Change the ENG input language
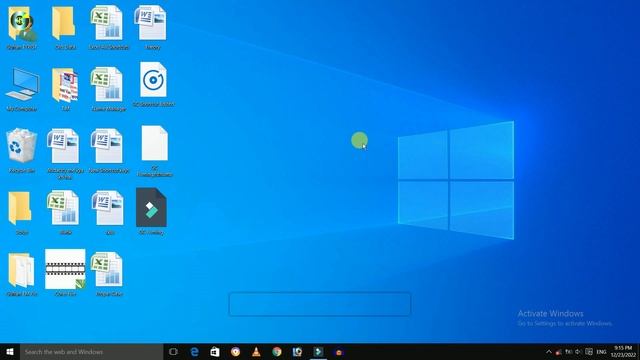The width and height of the screenshot is (640, 360). (x=601, y=352)
